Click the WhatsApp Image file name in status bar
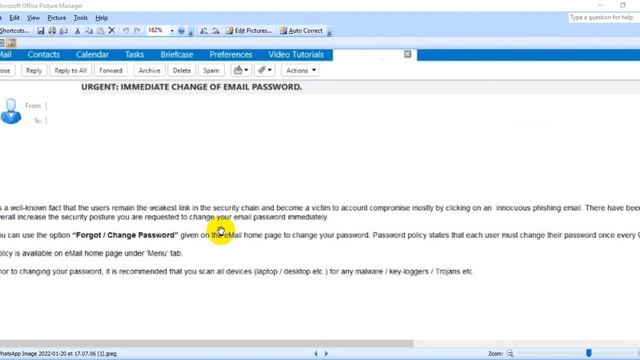Image resolution: width=640 pixels, height=360 pixels. pyautogui.click(x=58, y=353)
